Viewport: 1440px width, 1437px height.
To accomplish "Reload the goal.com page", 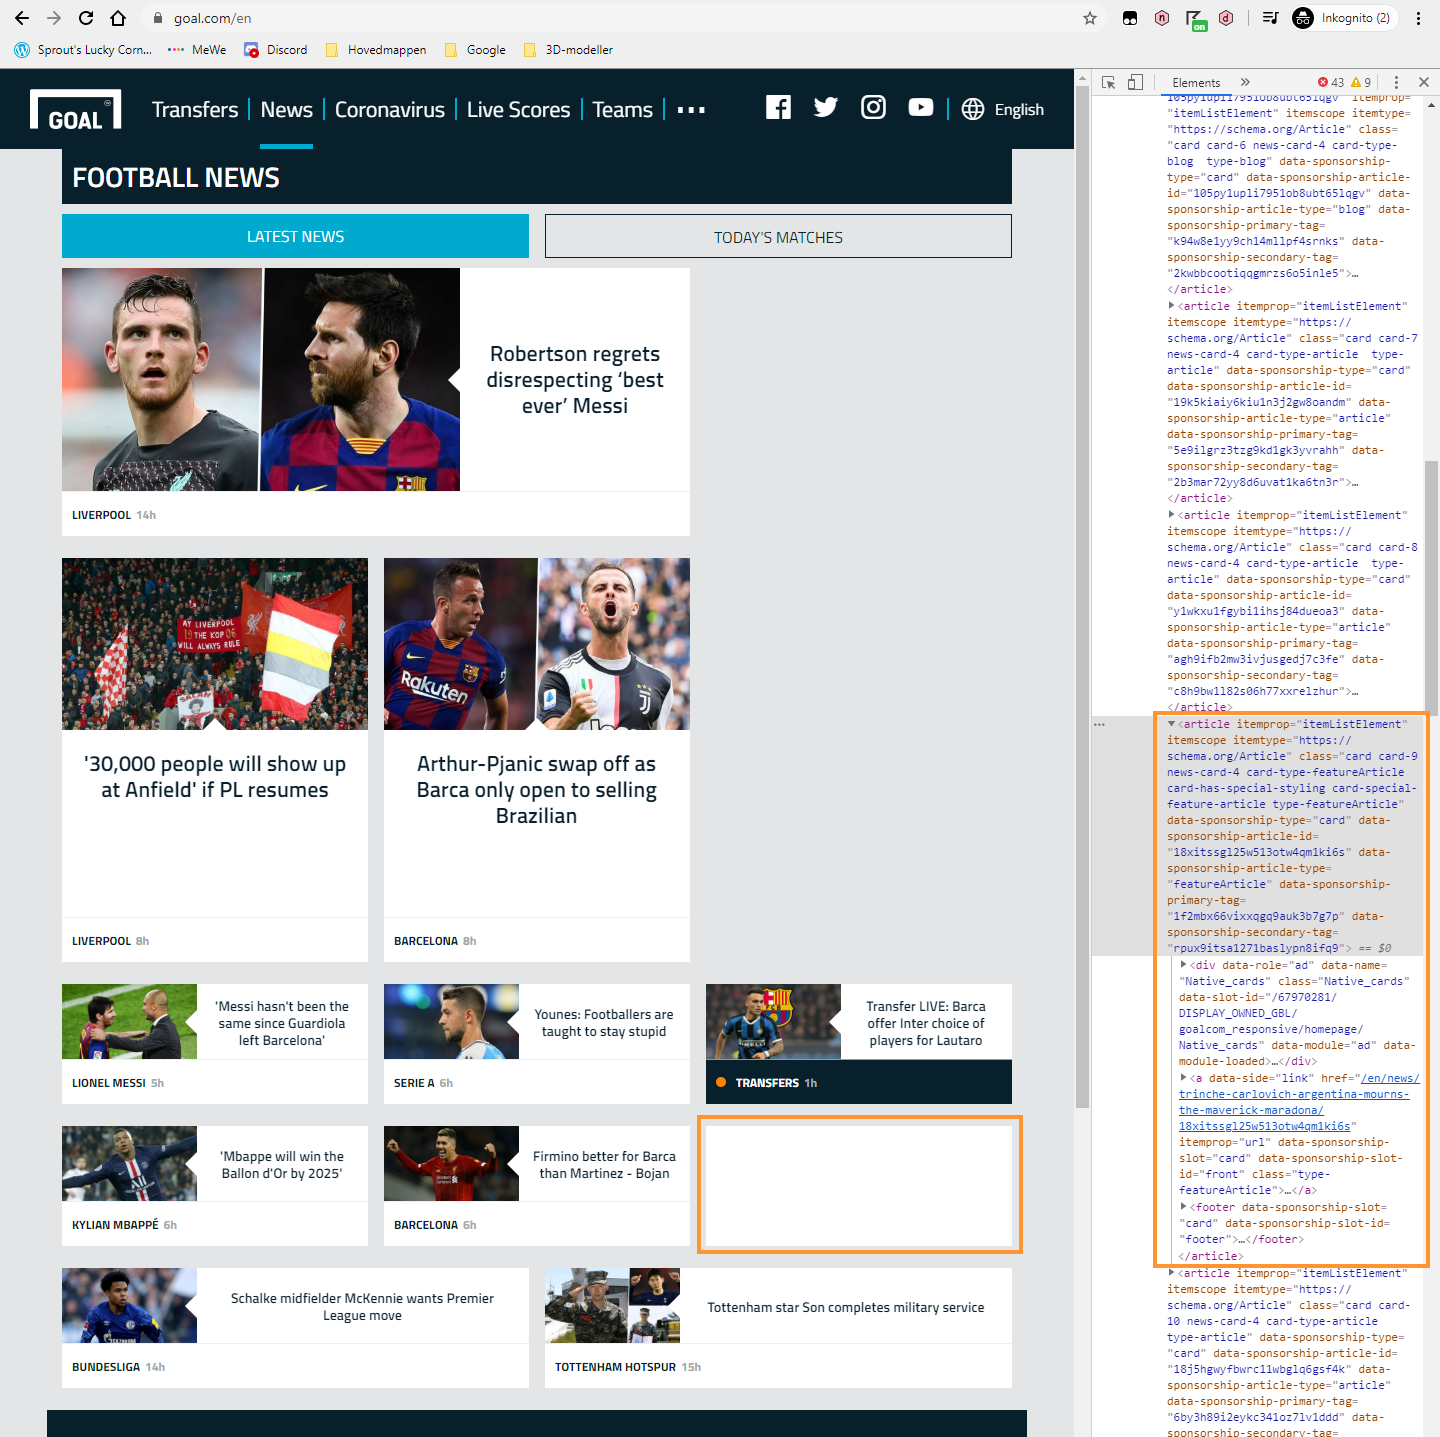I will [84, 17].
